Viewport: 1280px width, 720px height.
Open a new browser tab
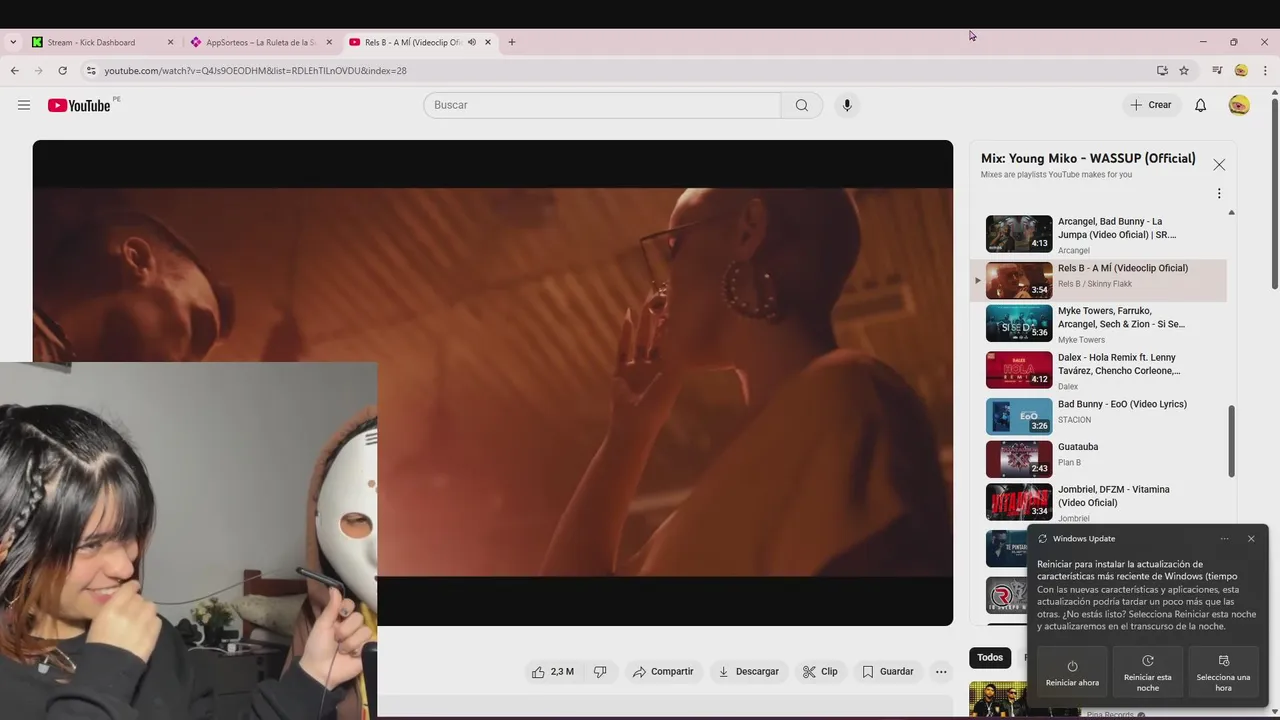pyautogui.click(x=512, y=42)
